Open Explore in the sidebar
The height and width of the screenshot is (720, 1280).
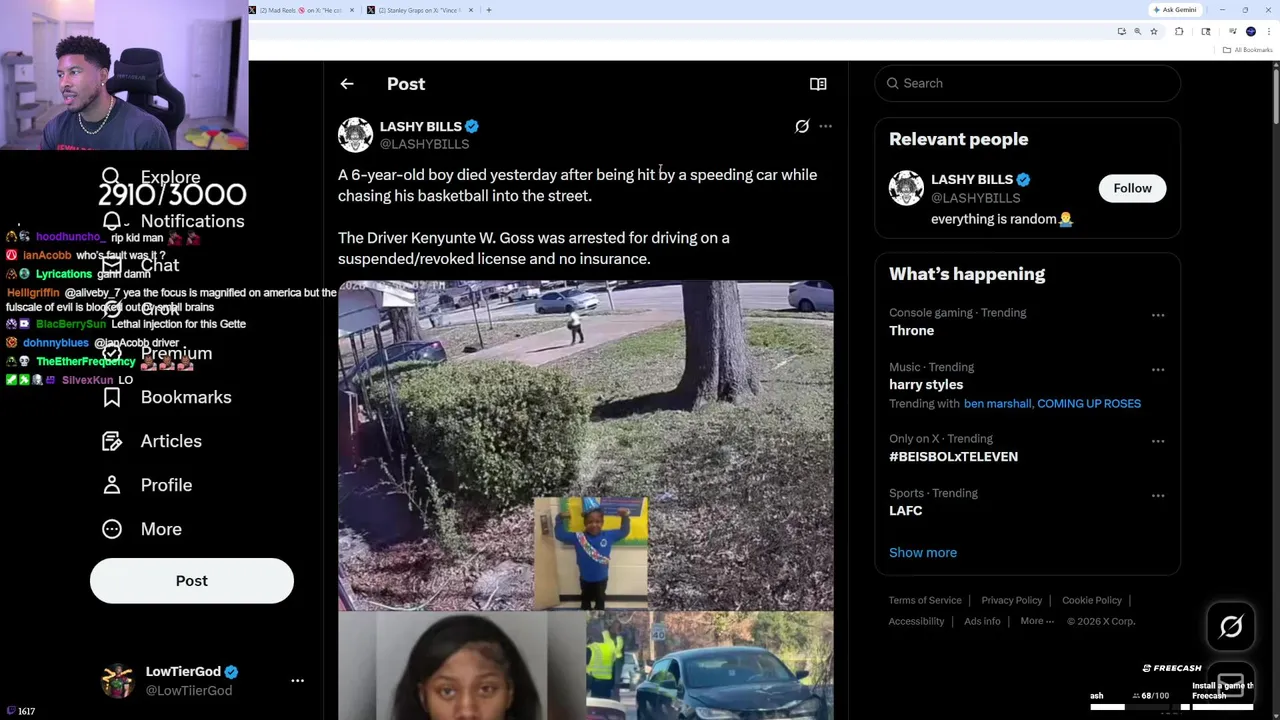[x=150, y=177]
